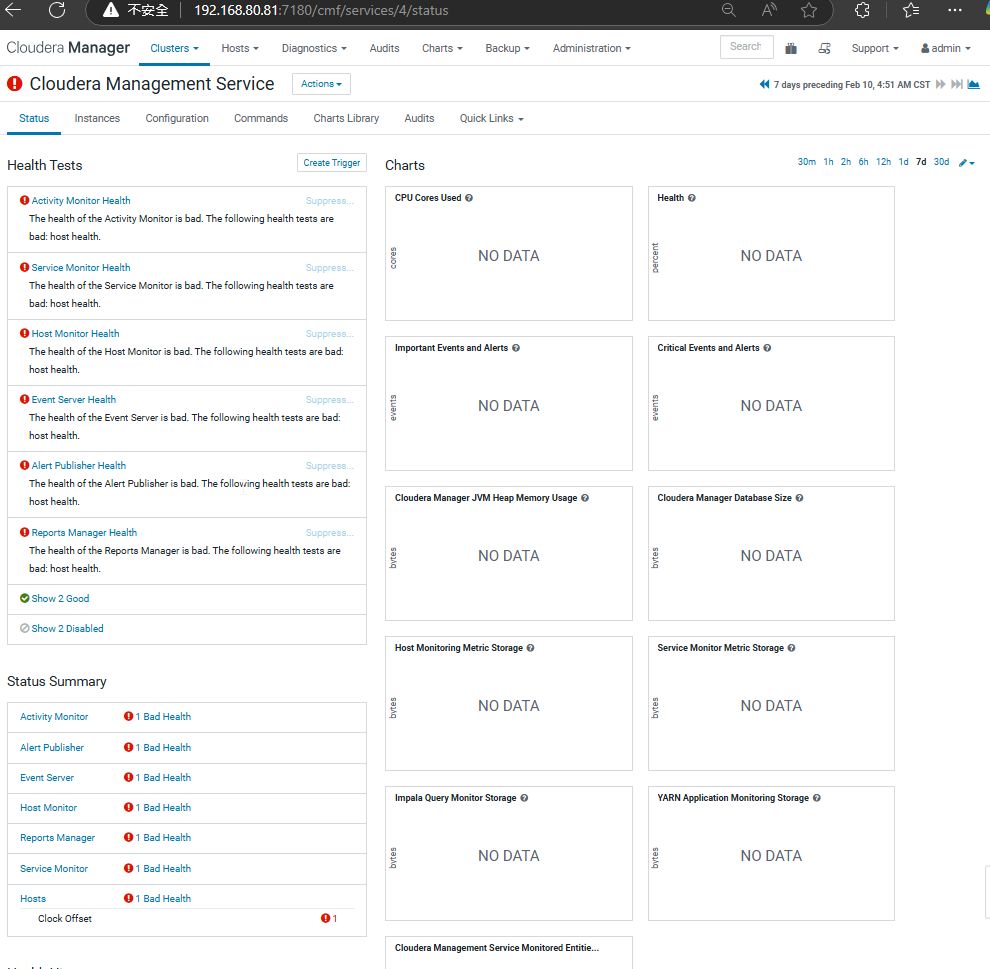990x969 pixels.
Task: Expand the Charts menu in top navigation
Action: [x=442, y=48]
